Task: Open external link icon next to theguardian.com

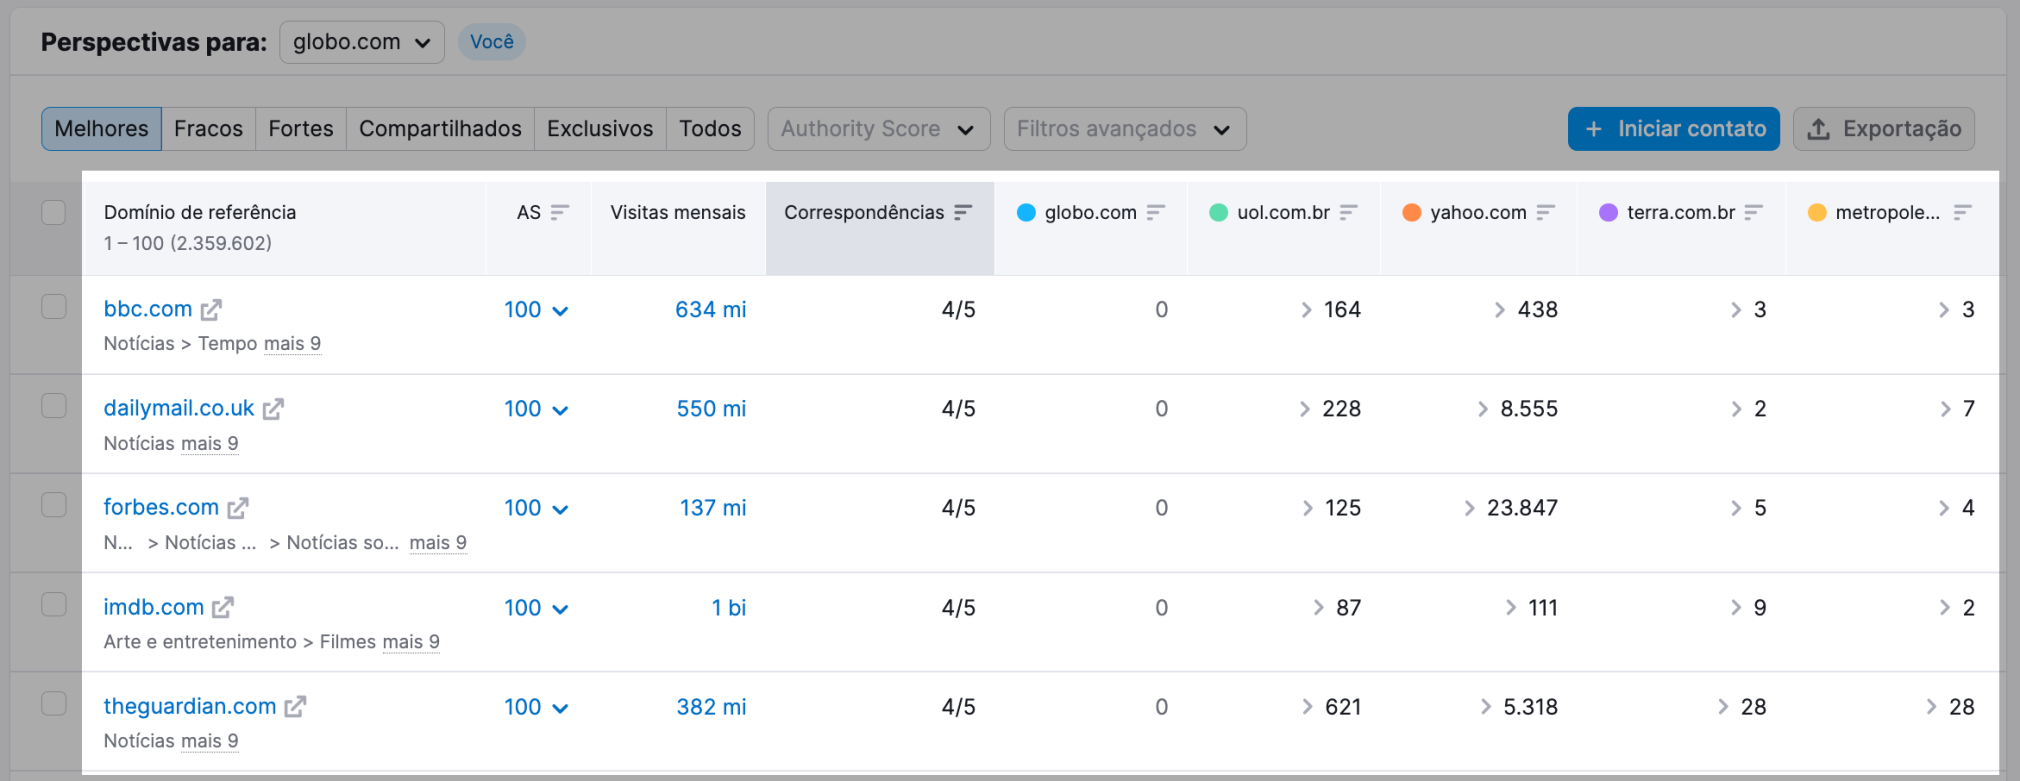Action: point(295,707)
